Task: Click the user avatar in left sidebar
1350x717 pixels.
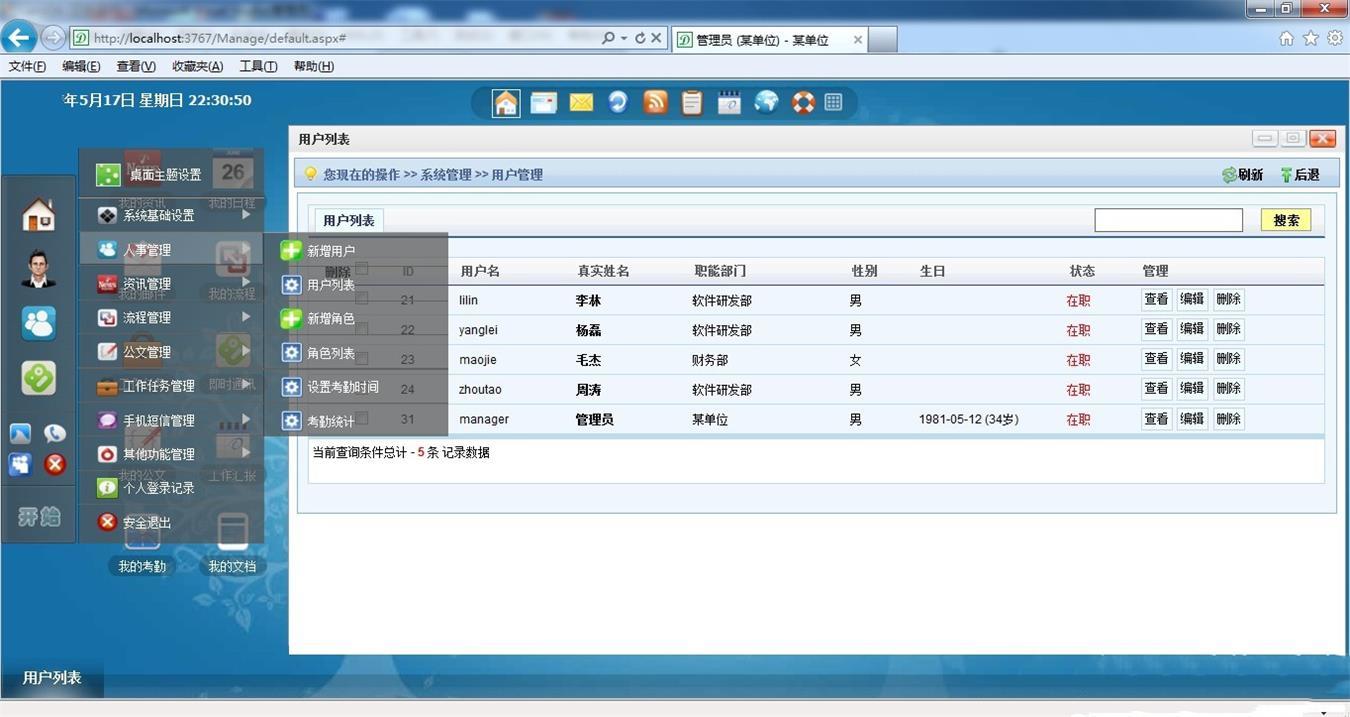Action: 39,268
